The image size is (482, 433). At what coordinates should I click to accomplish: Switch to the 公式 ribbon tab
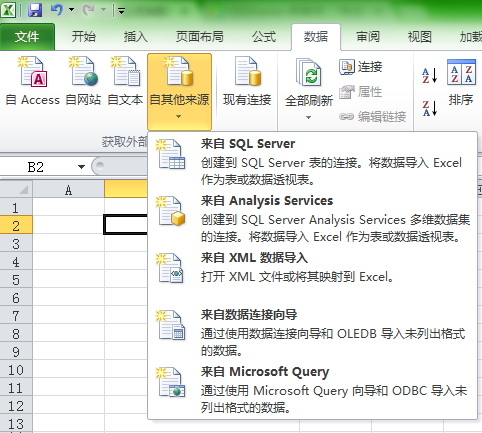point(264,37)
